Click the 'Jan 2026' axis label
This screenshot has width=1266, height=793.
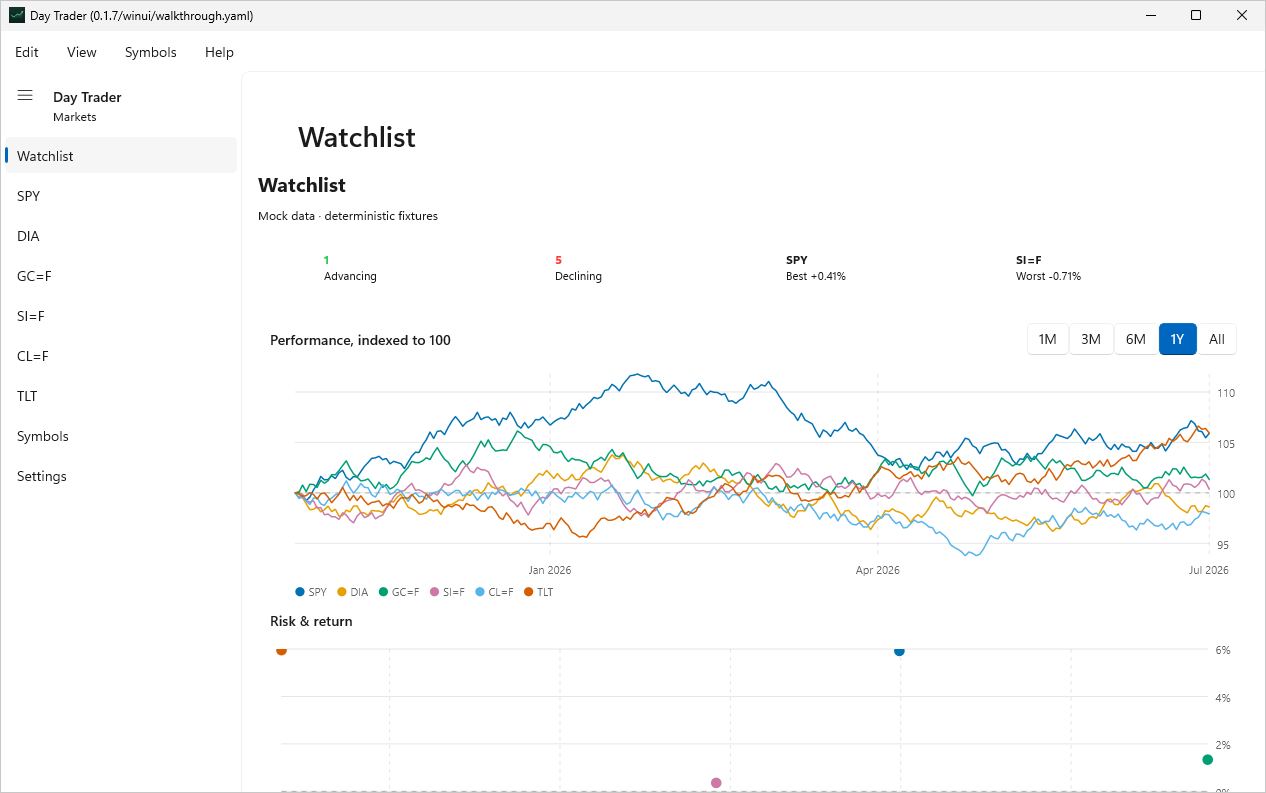tap(550, 570)
